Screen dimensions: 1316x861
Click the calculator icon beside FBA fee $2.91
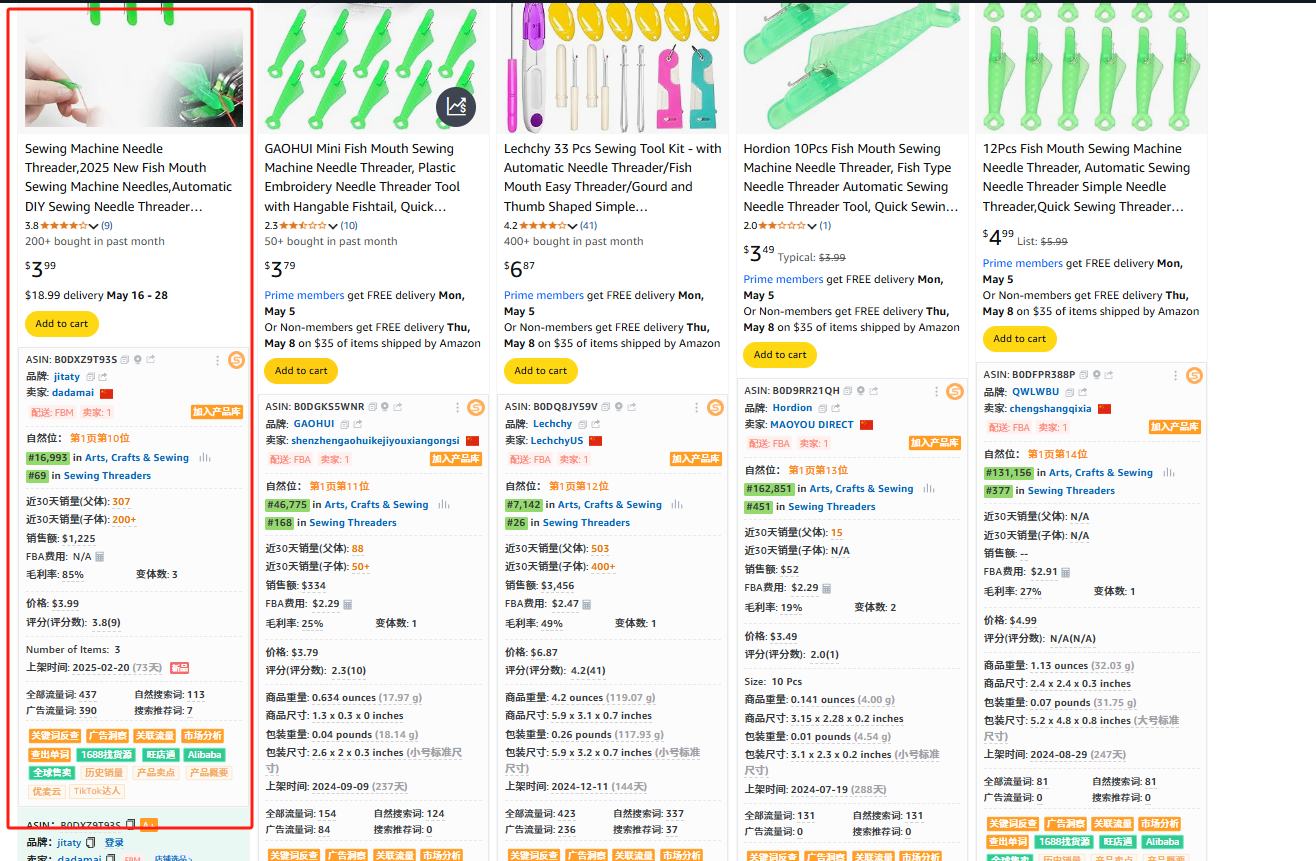(1066, 572)
